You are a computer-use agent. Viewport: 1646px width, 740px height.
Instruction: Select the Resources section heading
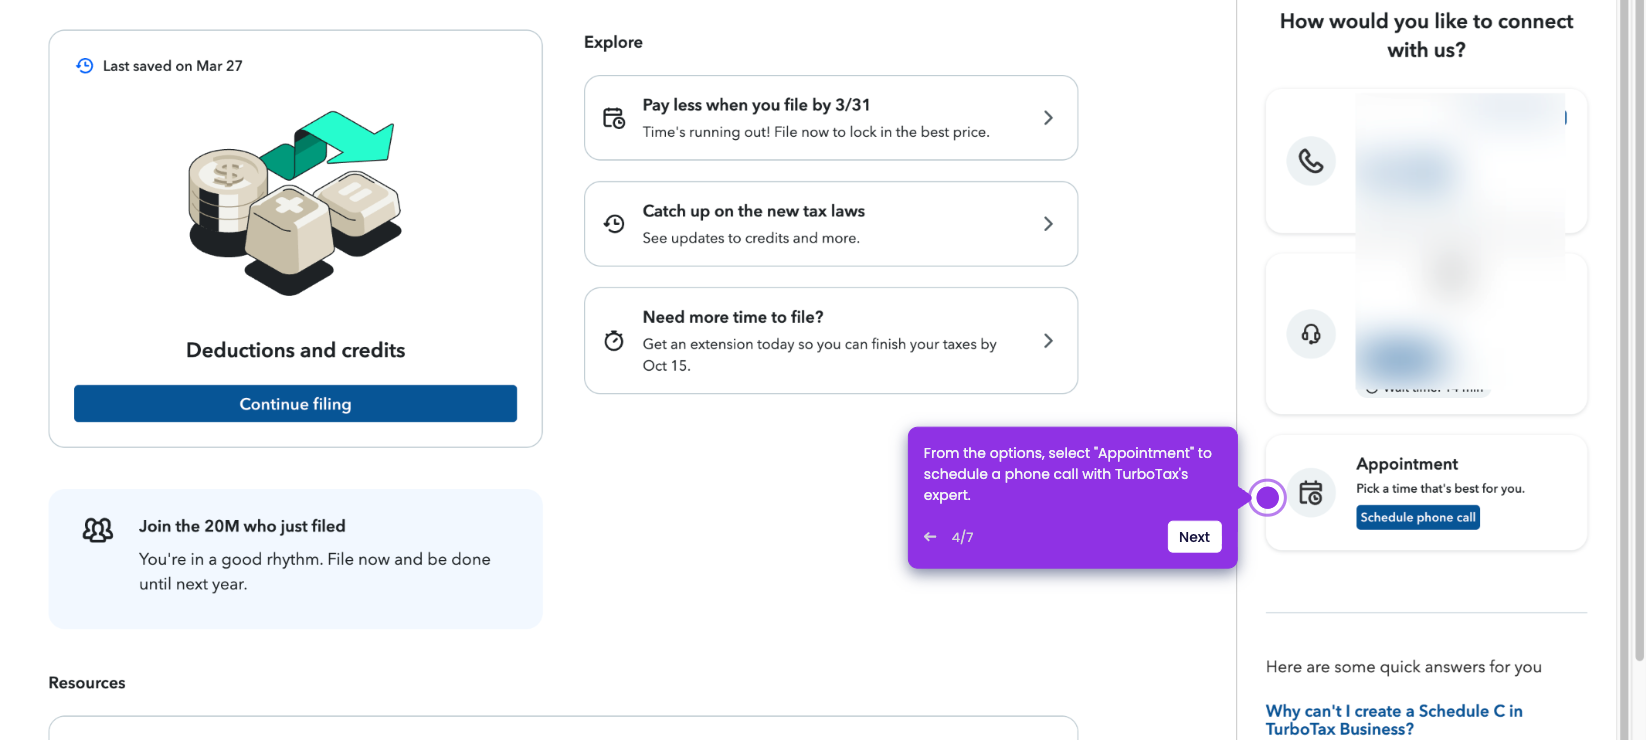coord(87,683)
